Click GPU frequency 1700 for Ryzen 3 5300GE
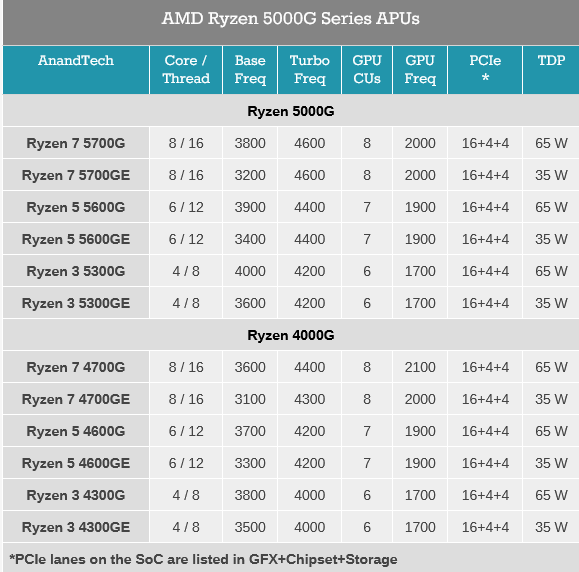The width and height of the screenshot is (579, 572). 420,303
